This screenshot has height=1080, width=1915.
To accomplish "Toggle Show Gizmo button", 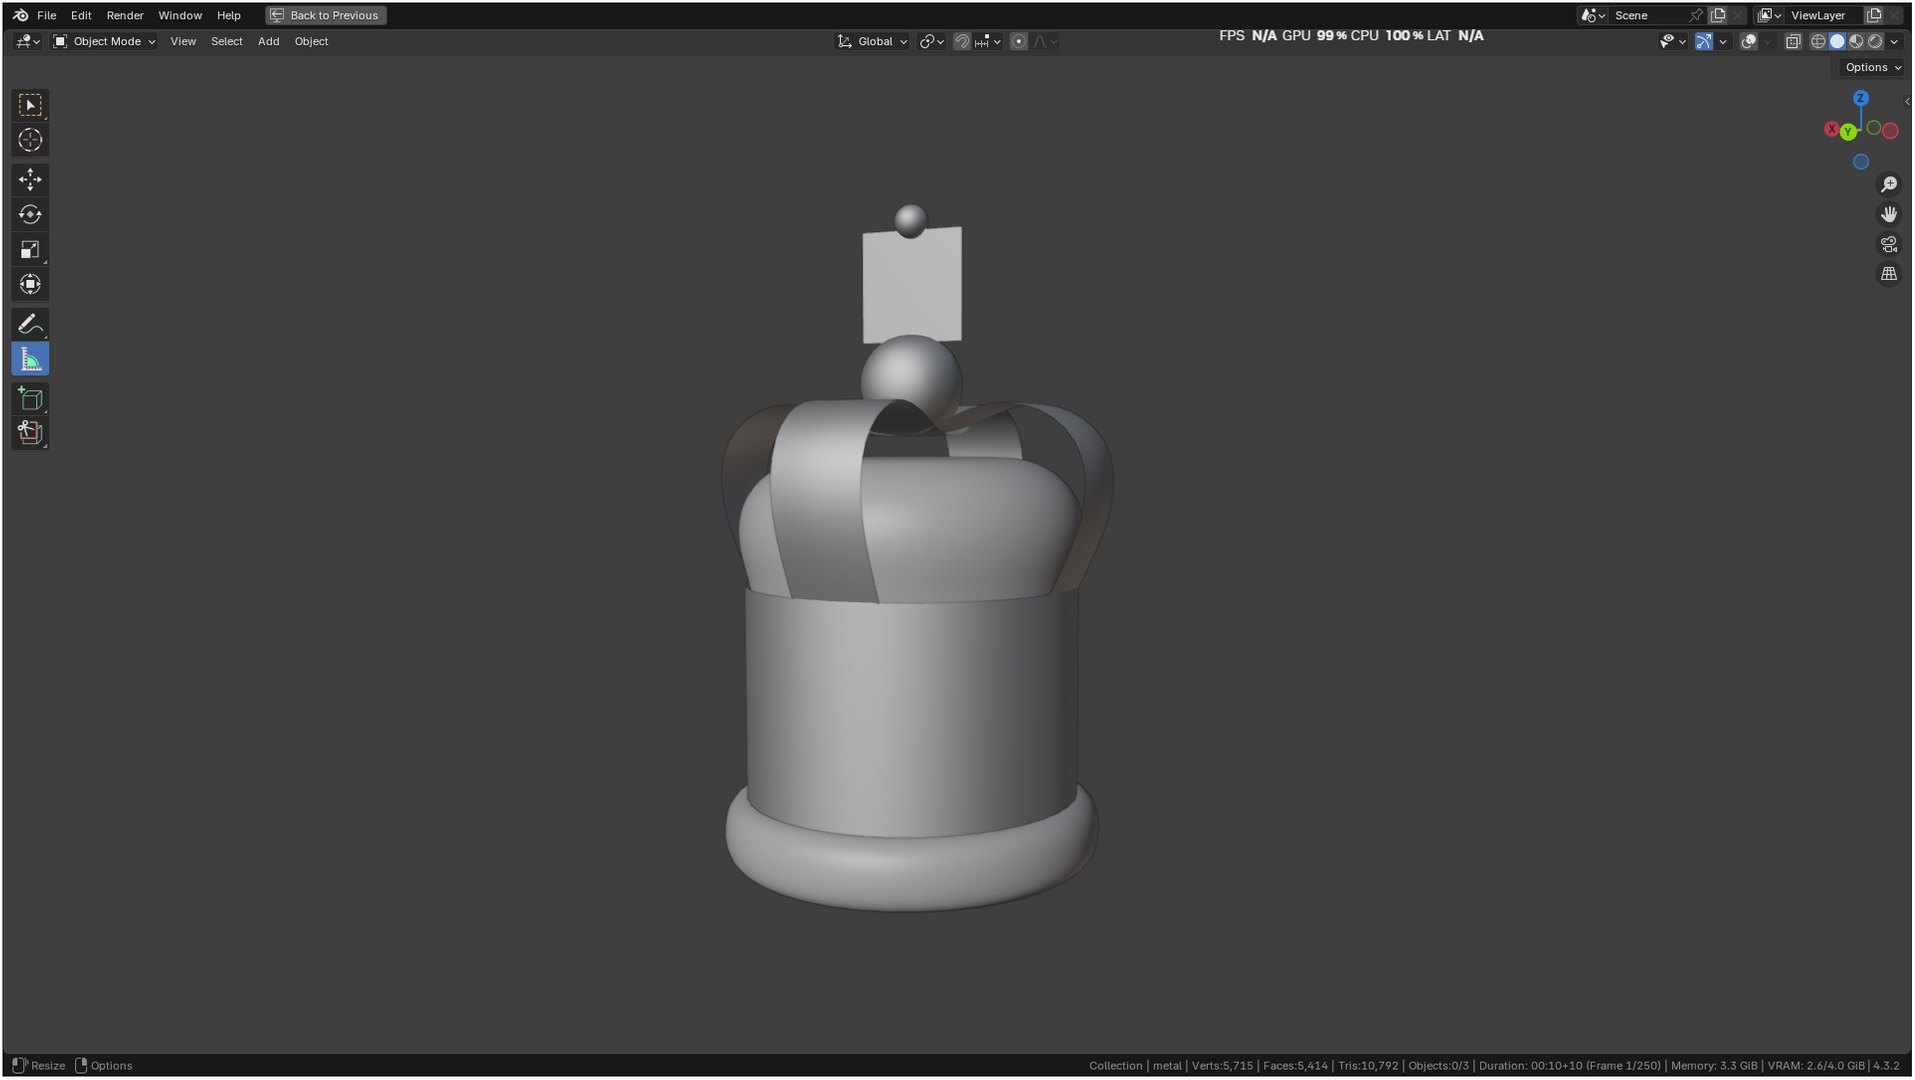I will 1703,41.
